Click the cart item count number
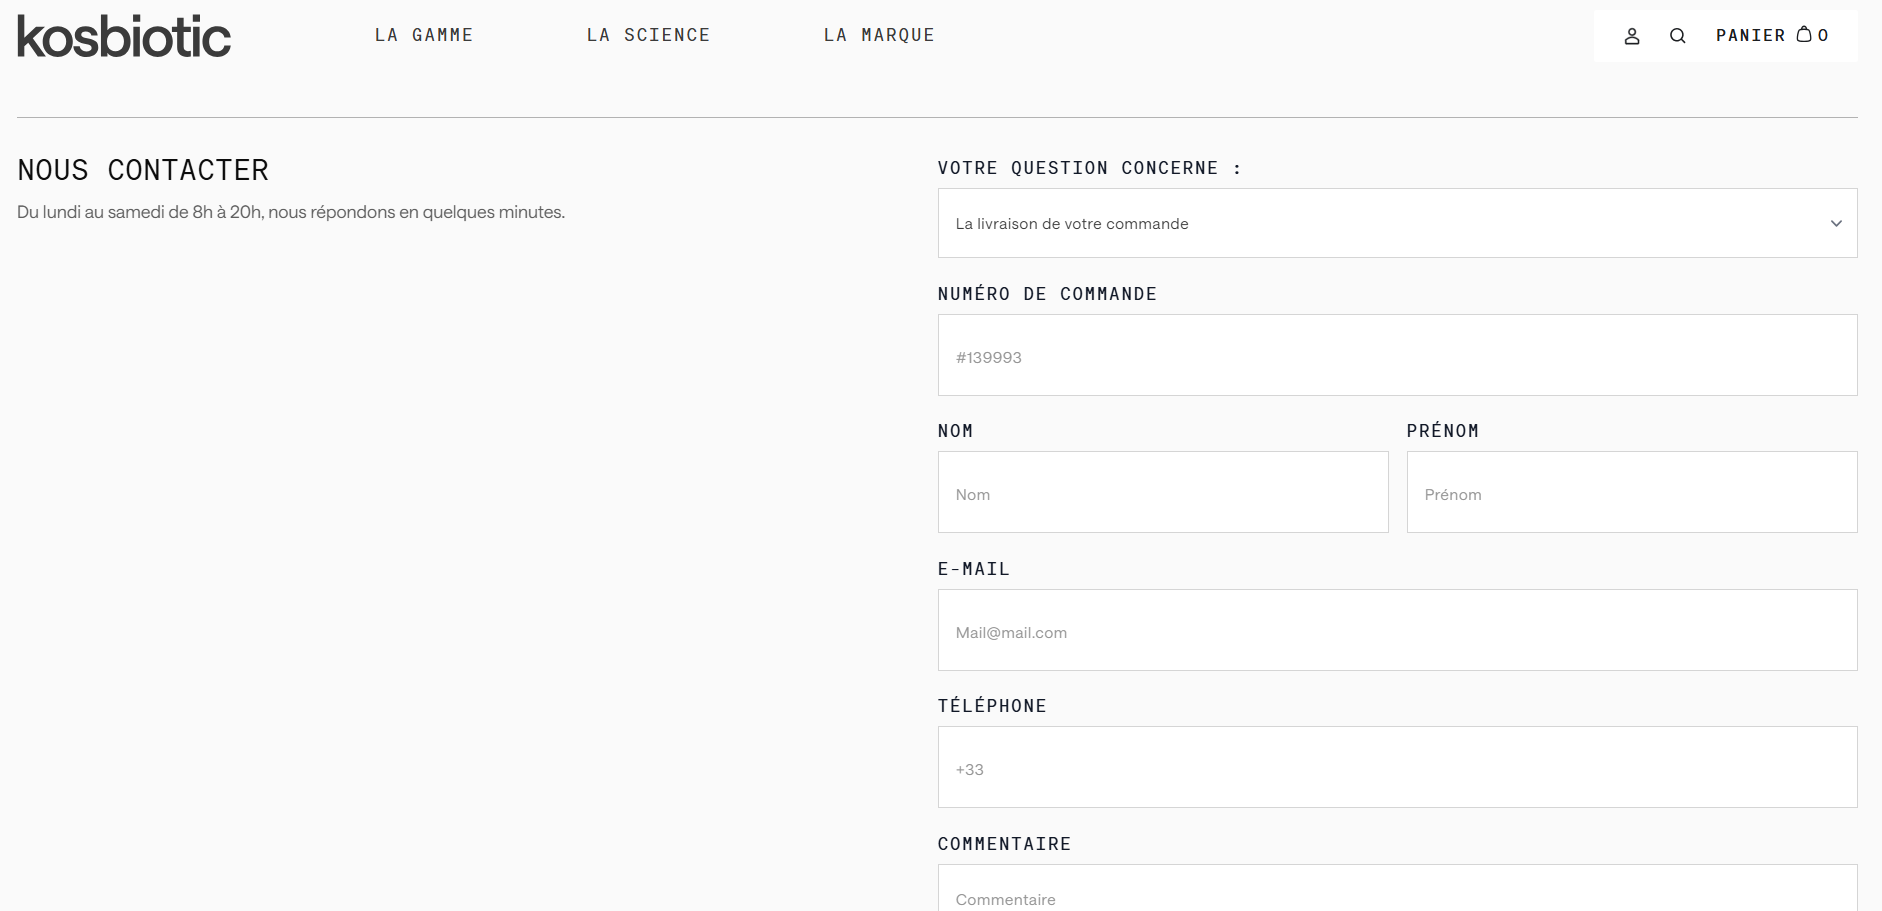 coord(1823,36)
